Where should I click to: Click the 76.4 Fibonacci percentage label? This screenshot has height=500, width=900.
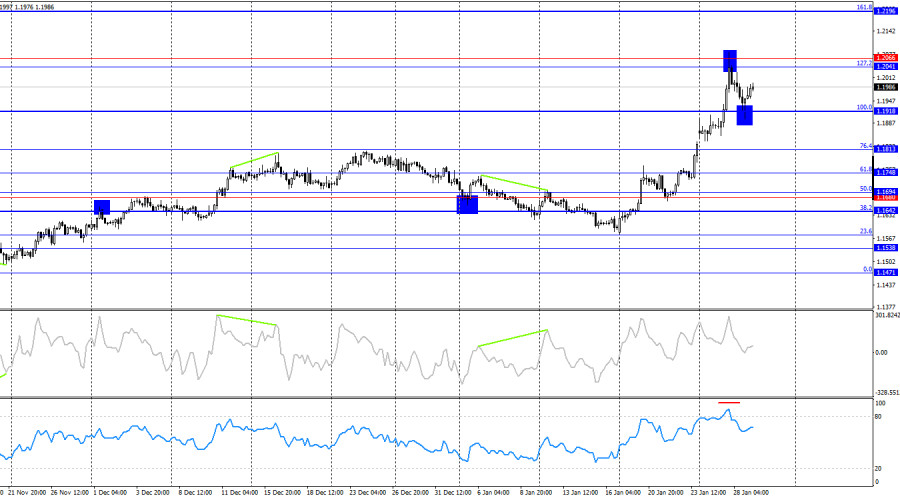pos(866,146)
